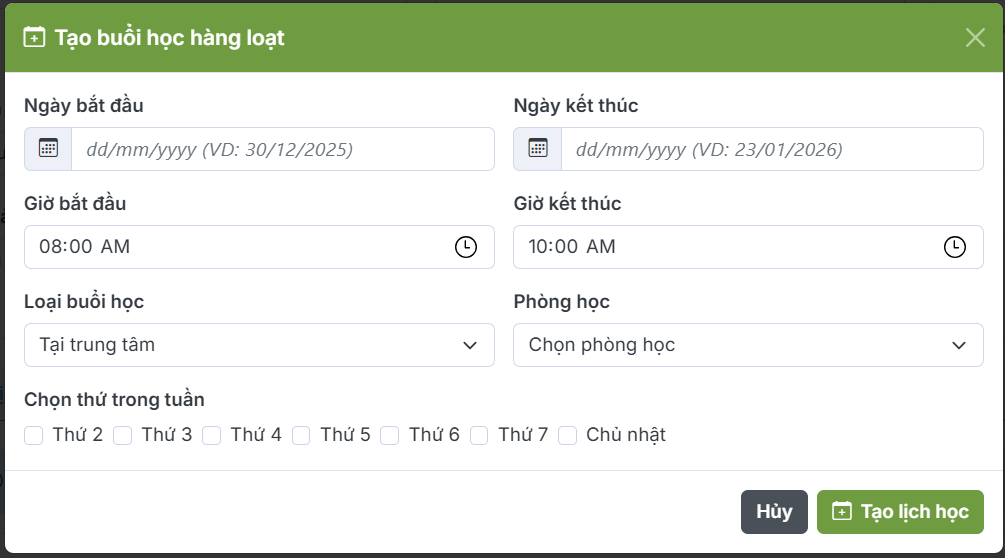Check the Thứ 2 checkbox
1005x558 pixels.
(x=34, y=435)
